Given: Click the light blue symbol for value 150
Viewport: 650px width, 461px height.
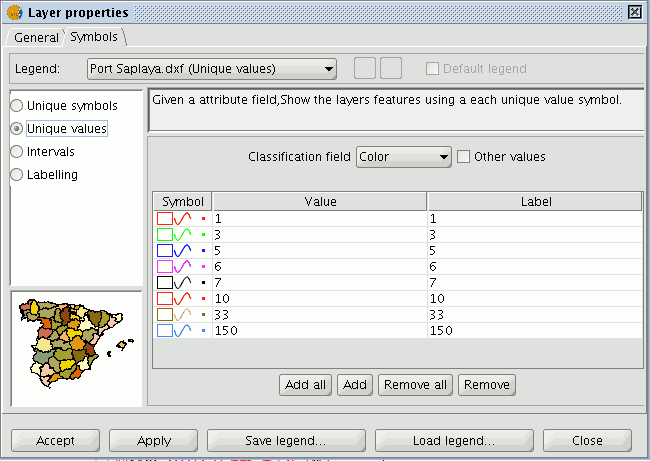Looking at the screenshot, I should tap(182, 331).
